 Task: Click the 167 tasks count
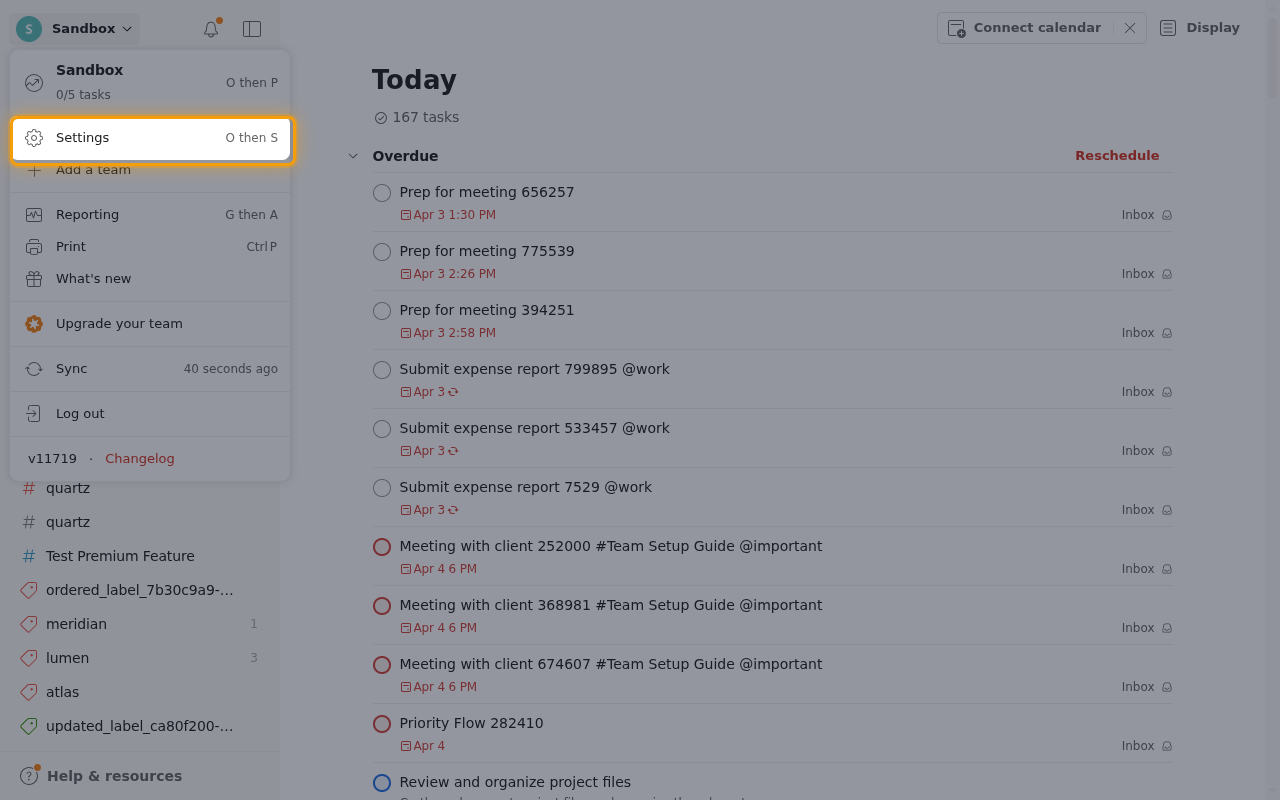point(417,117)
